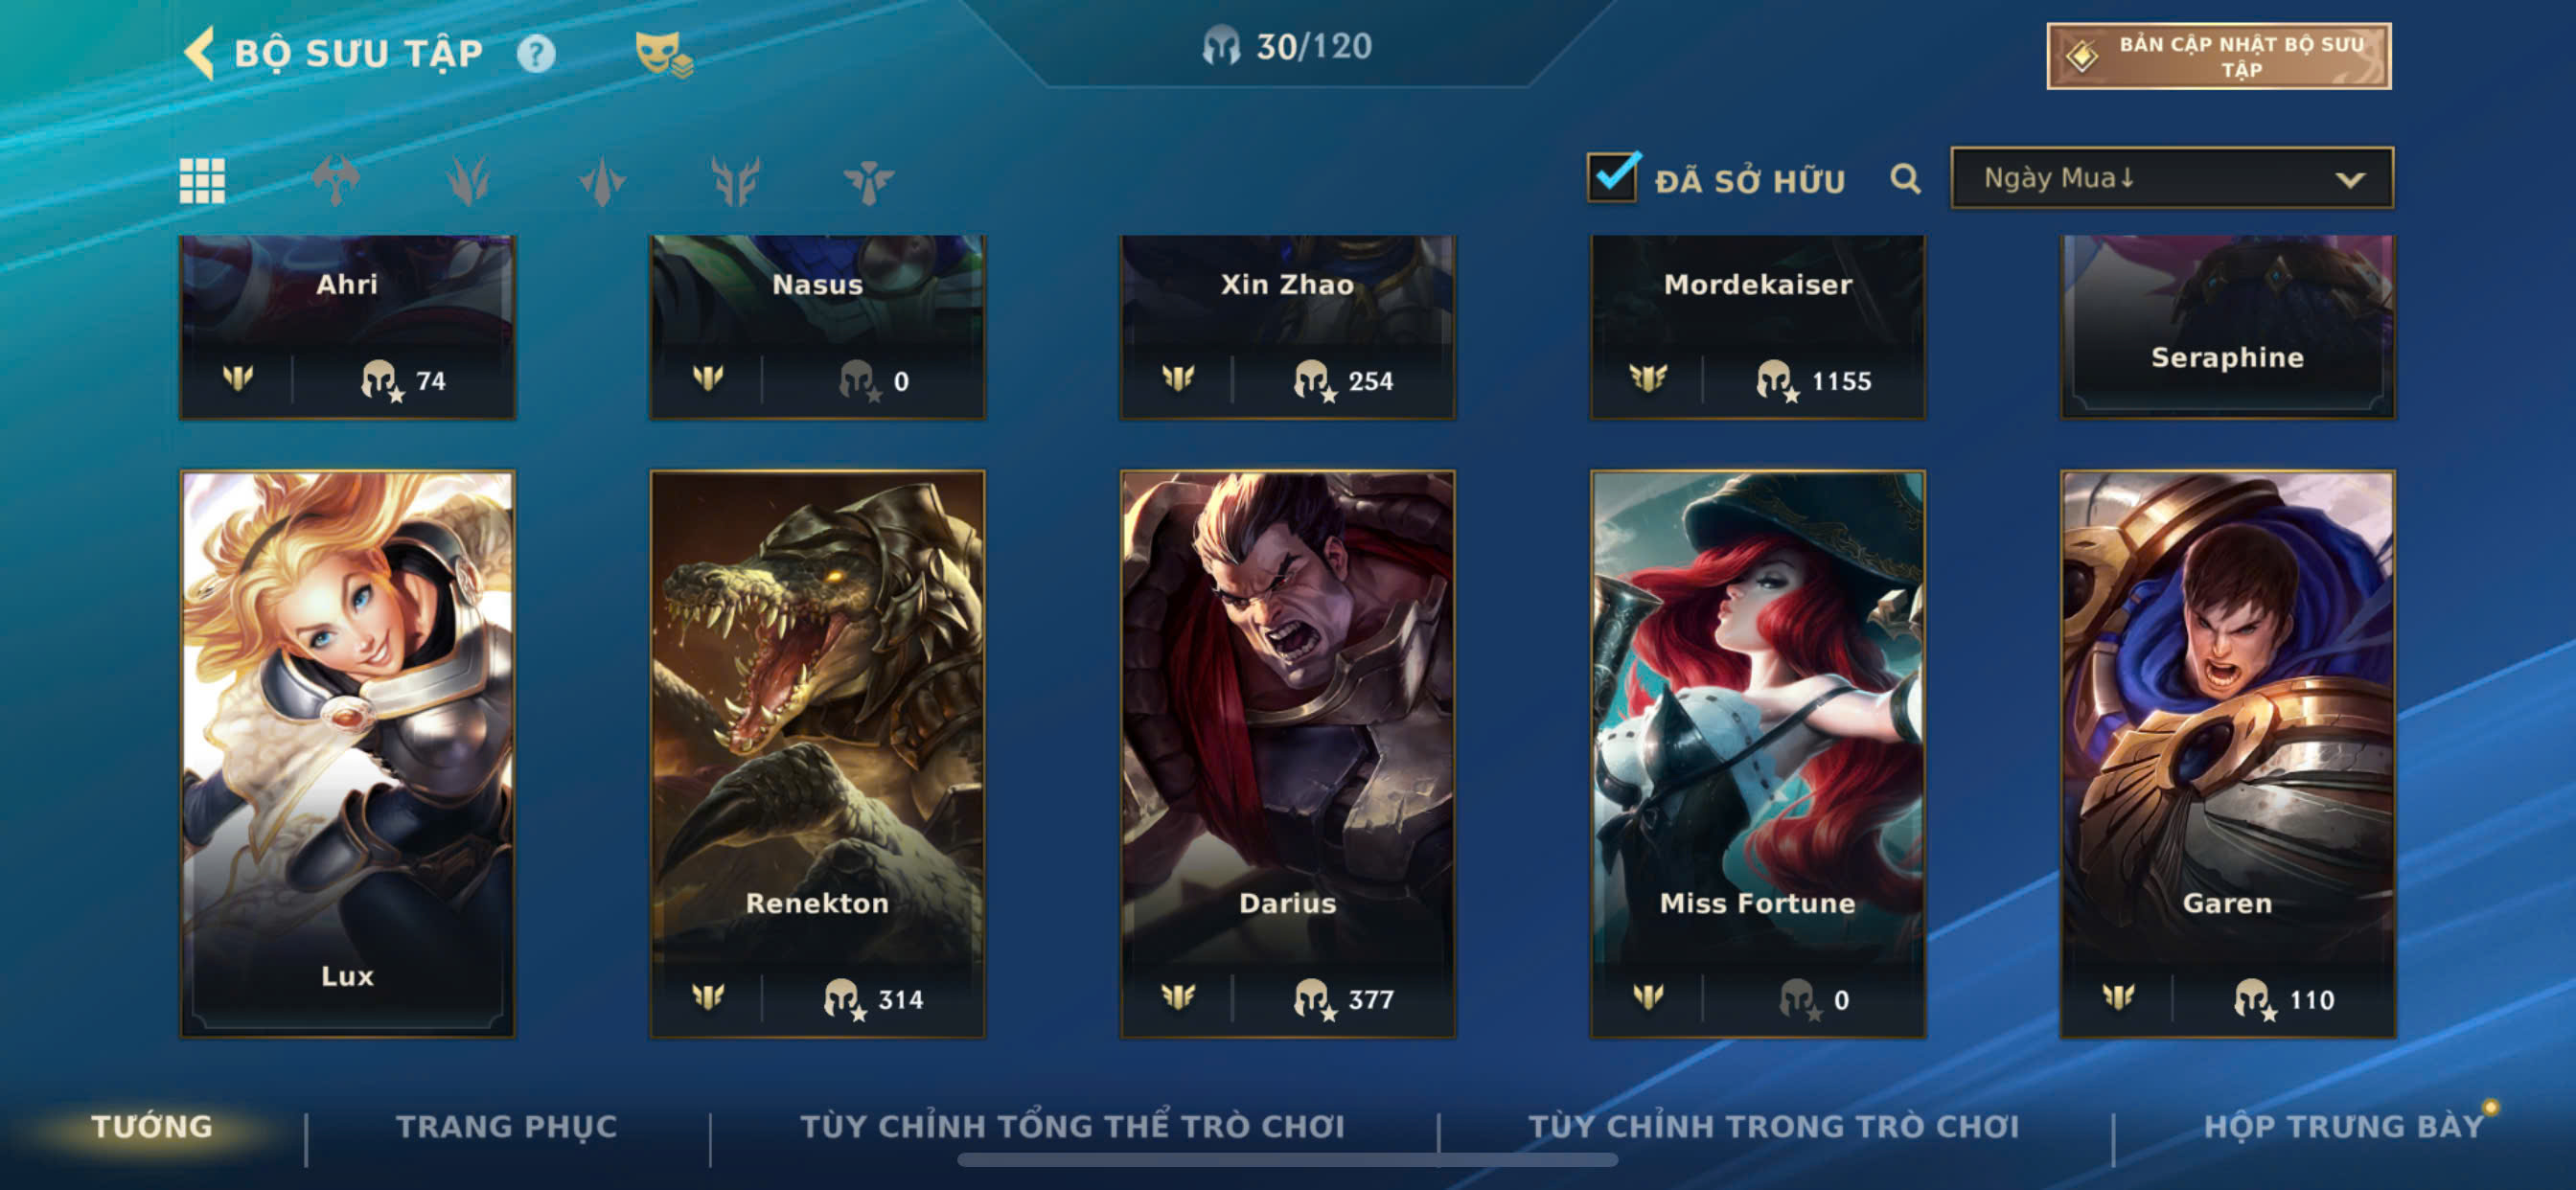Click the horizontal scrollbar at the bottom

click(1287, 1160)
